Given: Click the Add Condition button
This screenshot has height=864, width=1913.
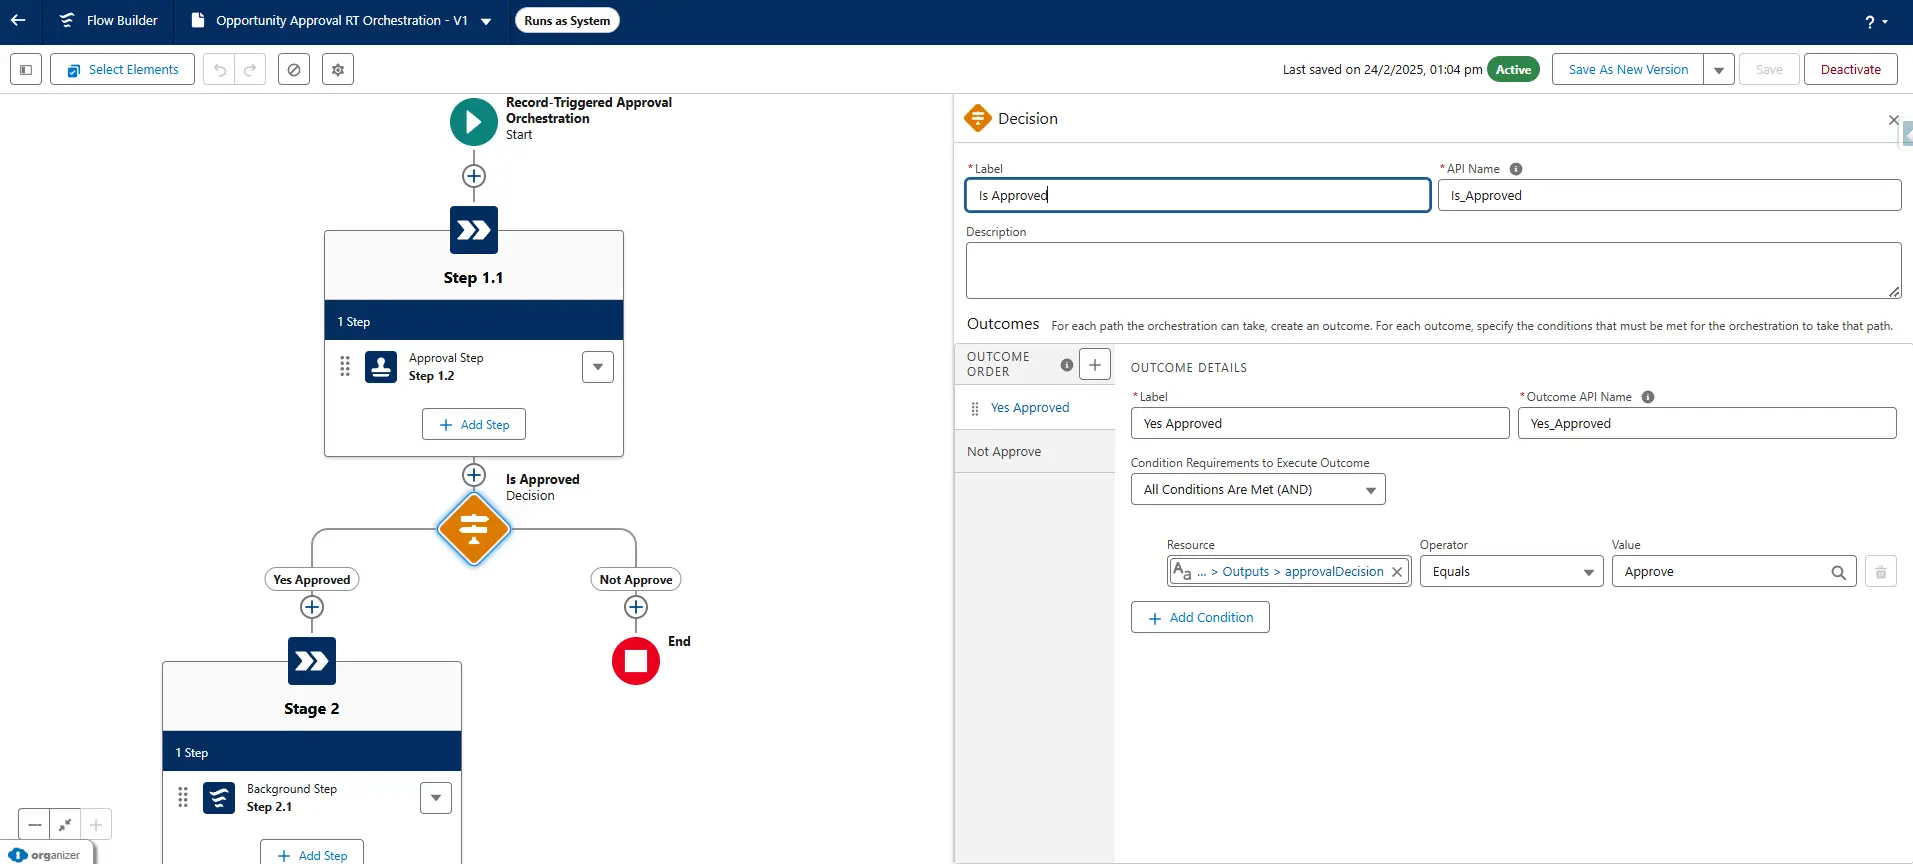Looking at the screenshot, I should pyautogui.click(x=1200, y=618).
